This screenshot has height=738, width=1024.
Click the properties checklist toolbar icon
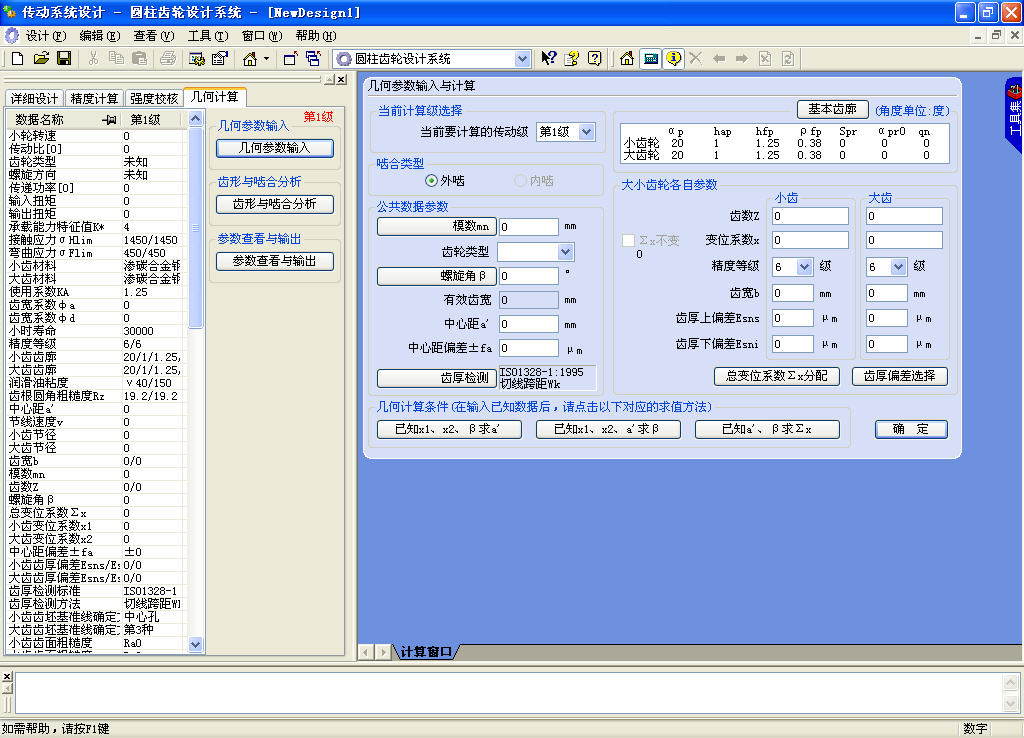(219, 59)
